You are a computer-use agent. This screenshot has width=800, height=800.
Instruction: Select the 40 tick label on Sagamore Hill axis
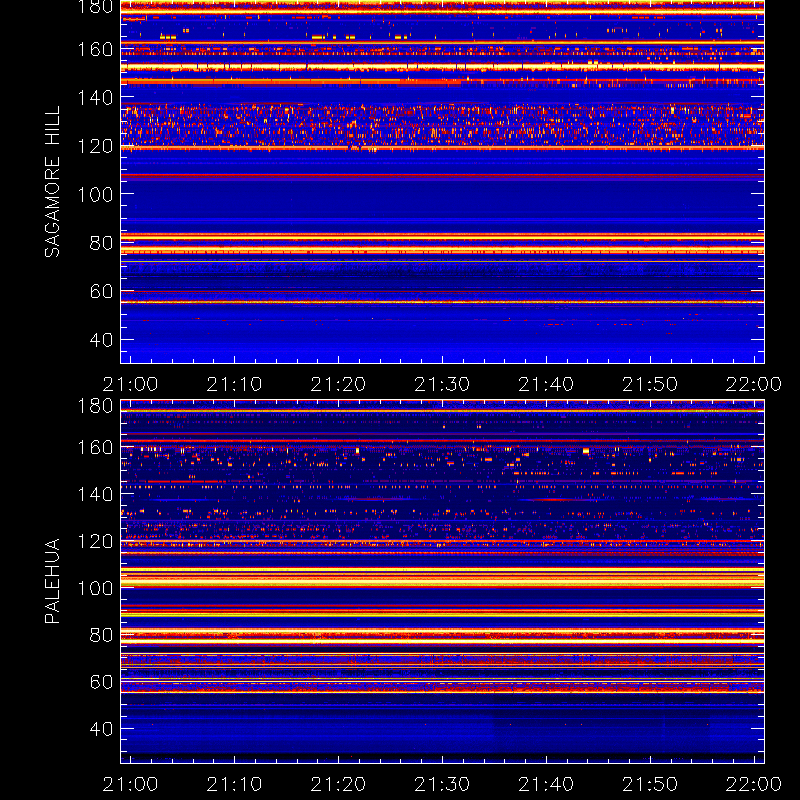click(x=102, y=340)
